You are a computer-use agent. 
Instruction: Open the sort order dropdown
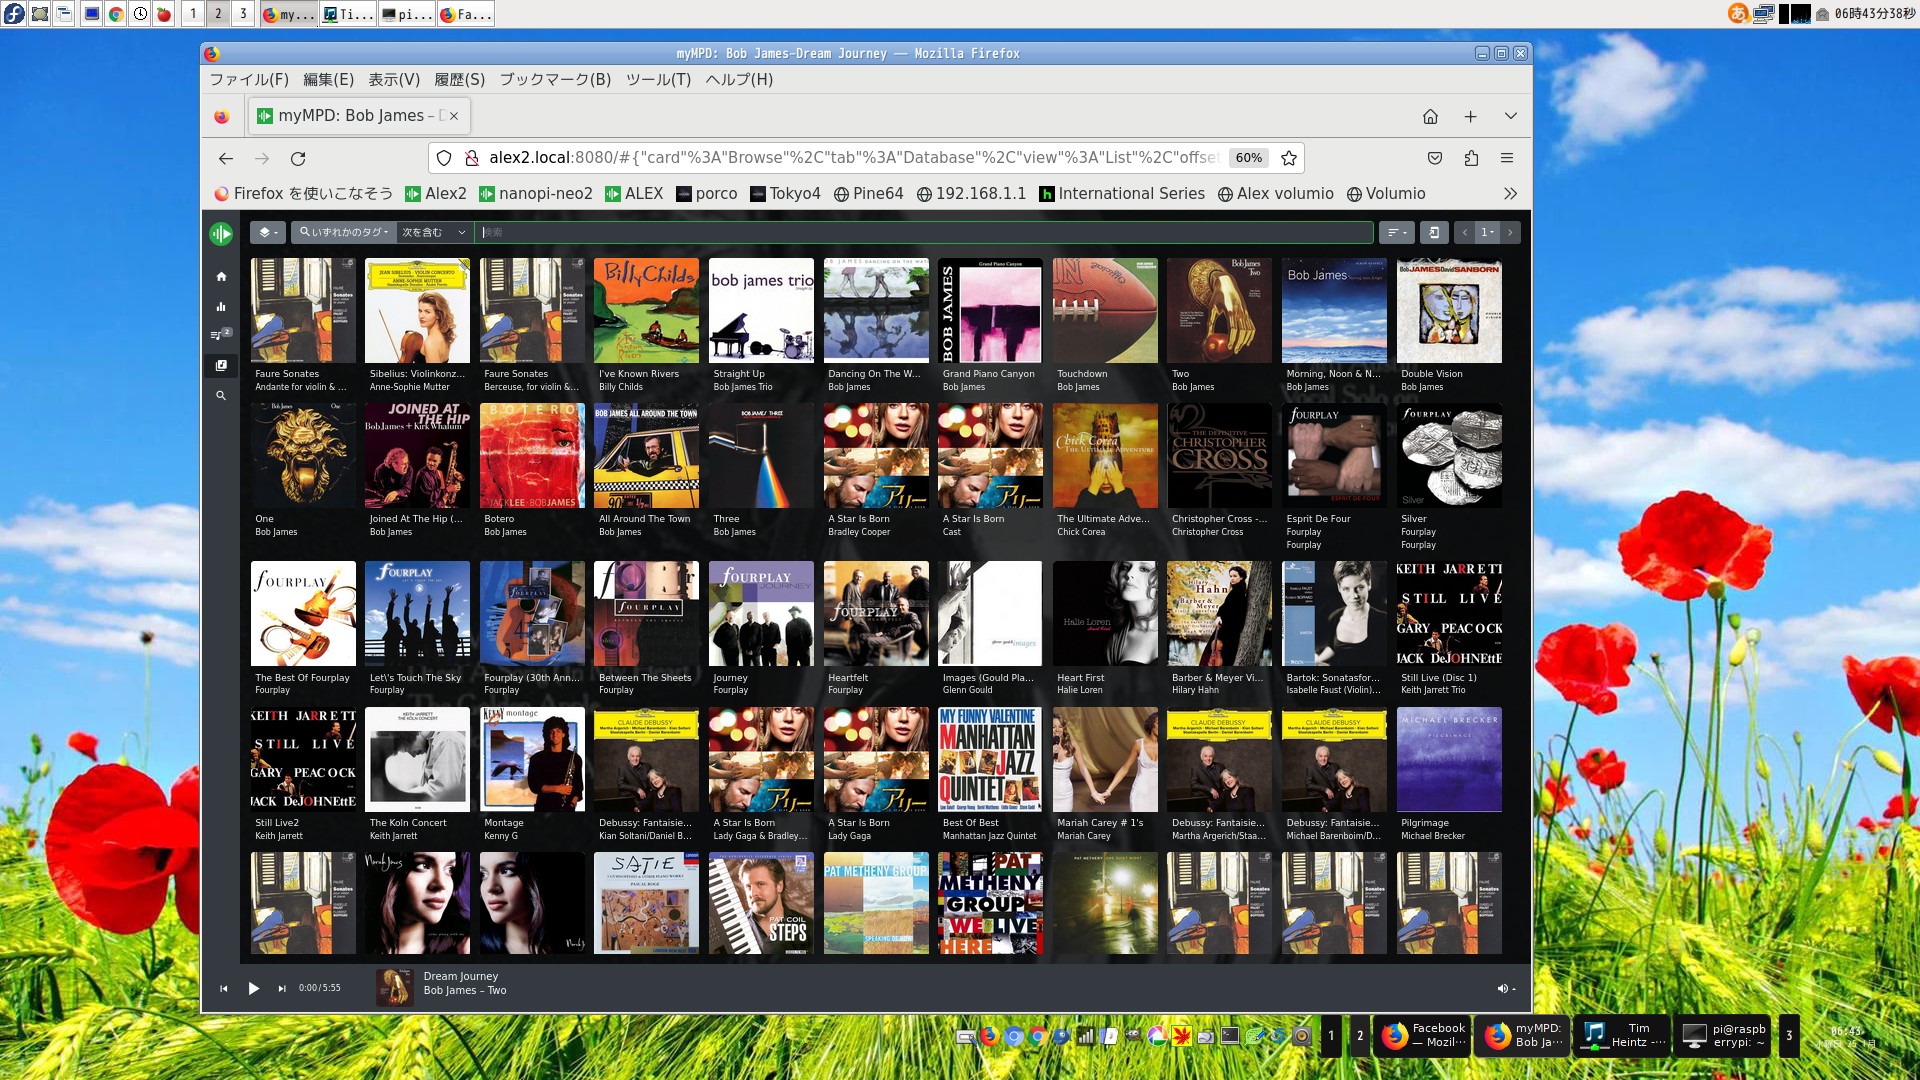[1395, 232]
